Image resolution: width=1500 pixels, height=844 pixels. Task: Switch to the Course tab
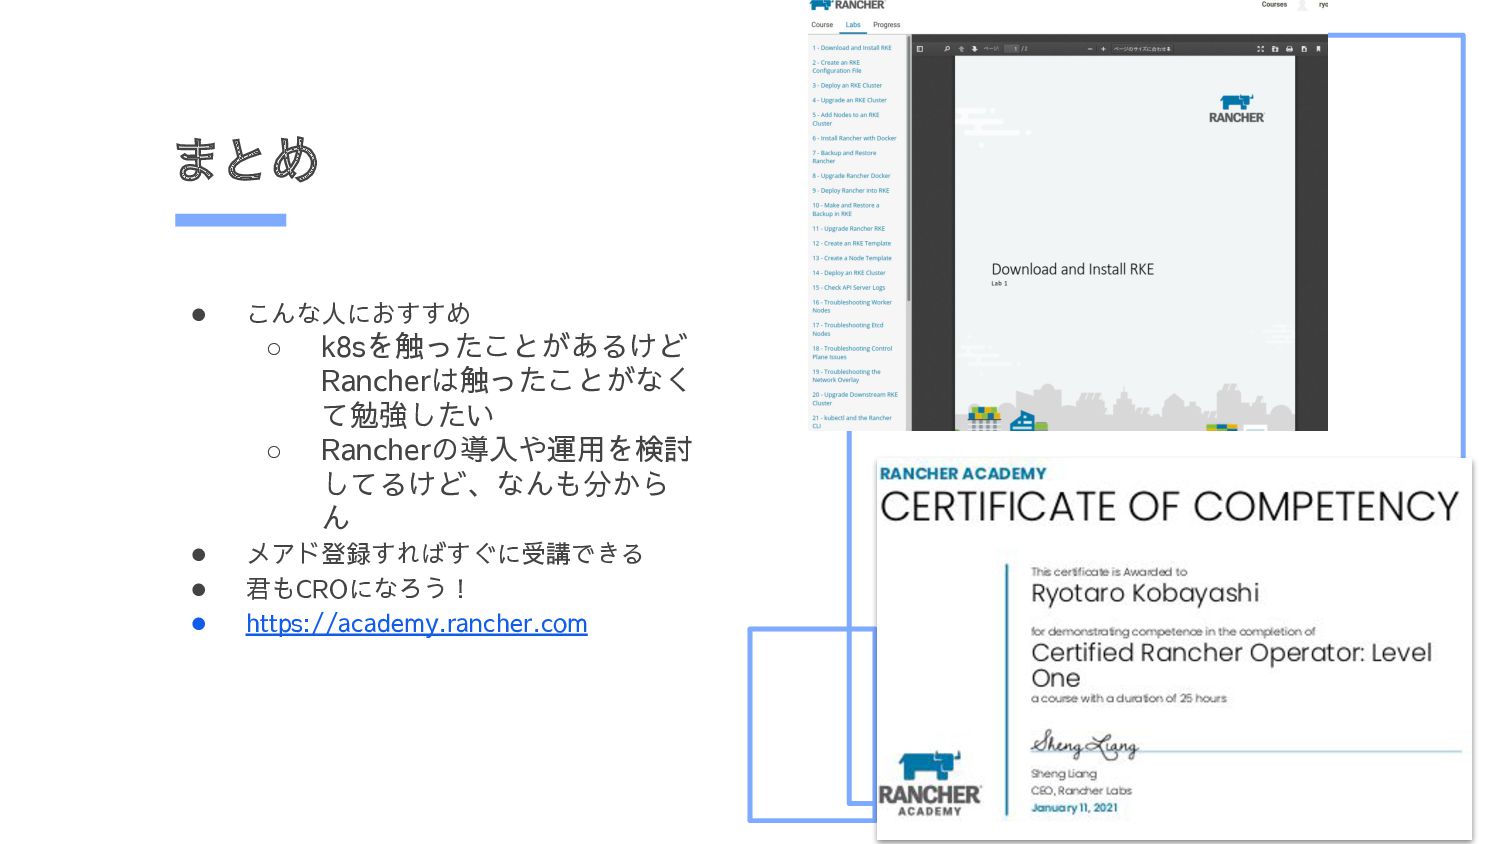(822, 25)
